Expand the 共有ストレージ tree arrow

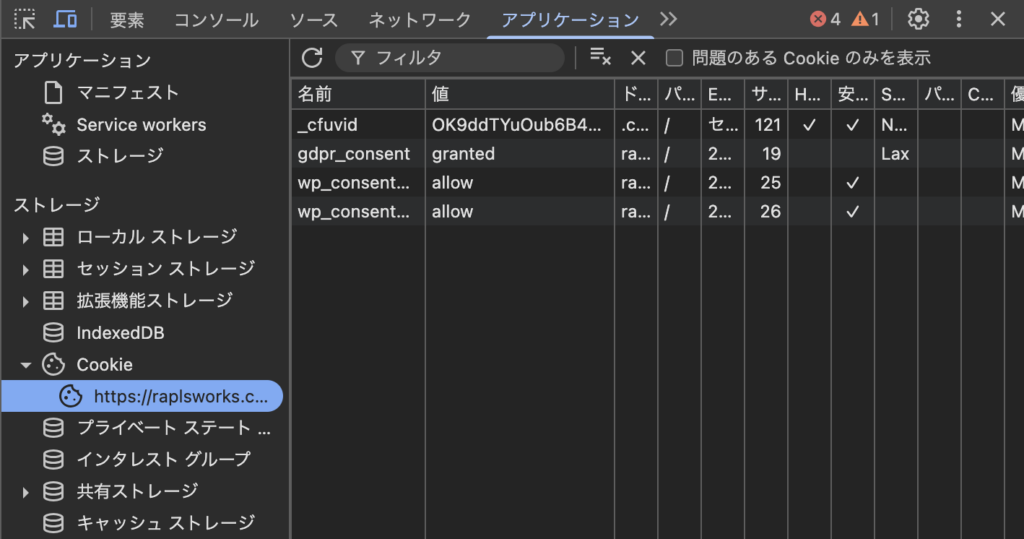25,492
